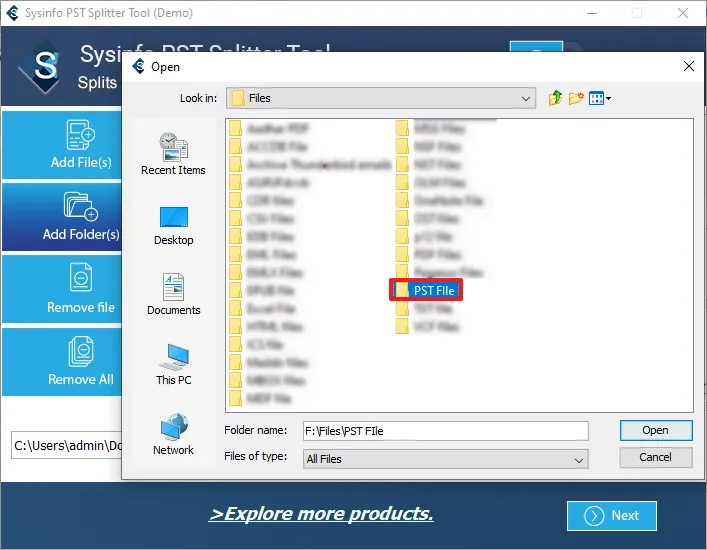The height and width of the screenshot is (550, 707).
Task: Cancel the Open dialog
Action: 656,457
